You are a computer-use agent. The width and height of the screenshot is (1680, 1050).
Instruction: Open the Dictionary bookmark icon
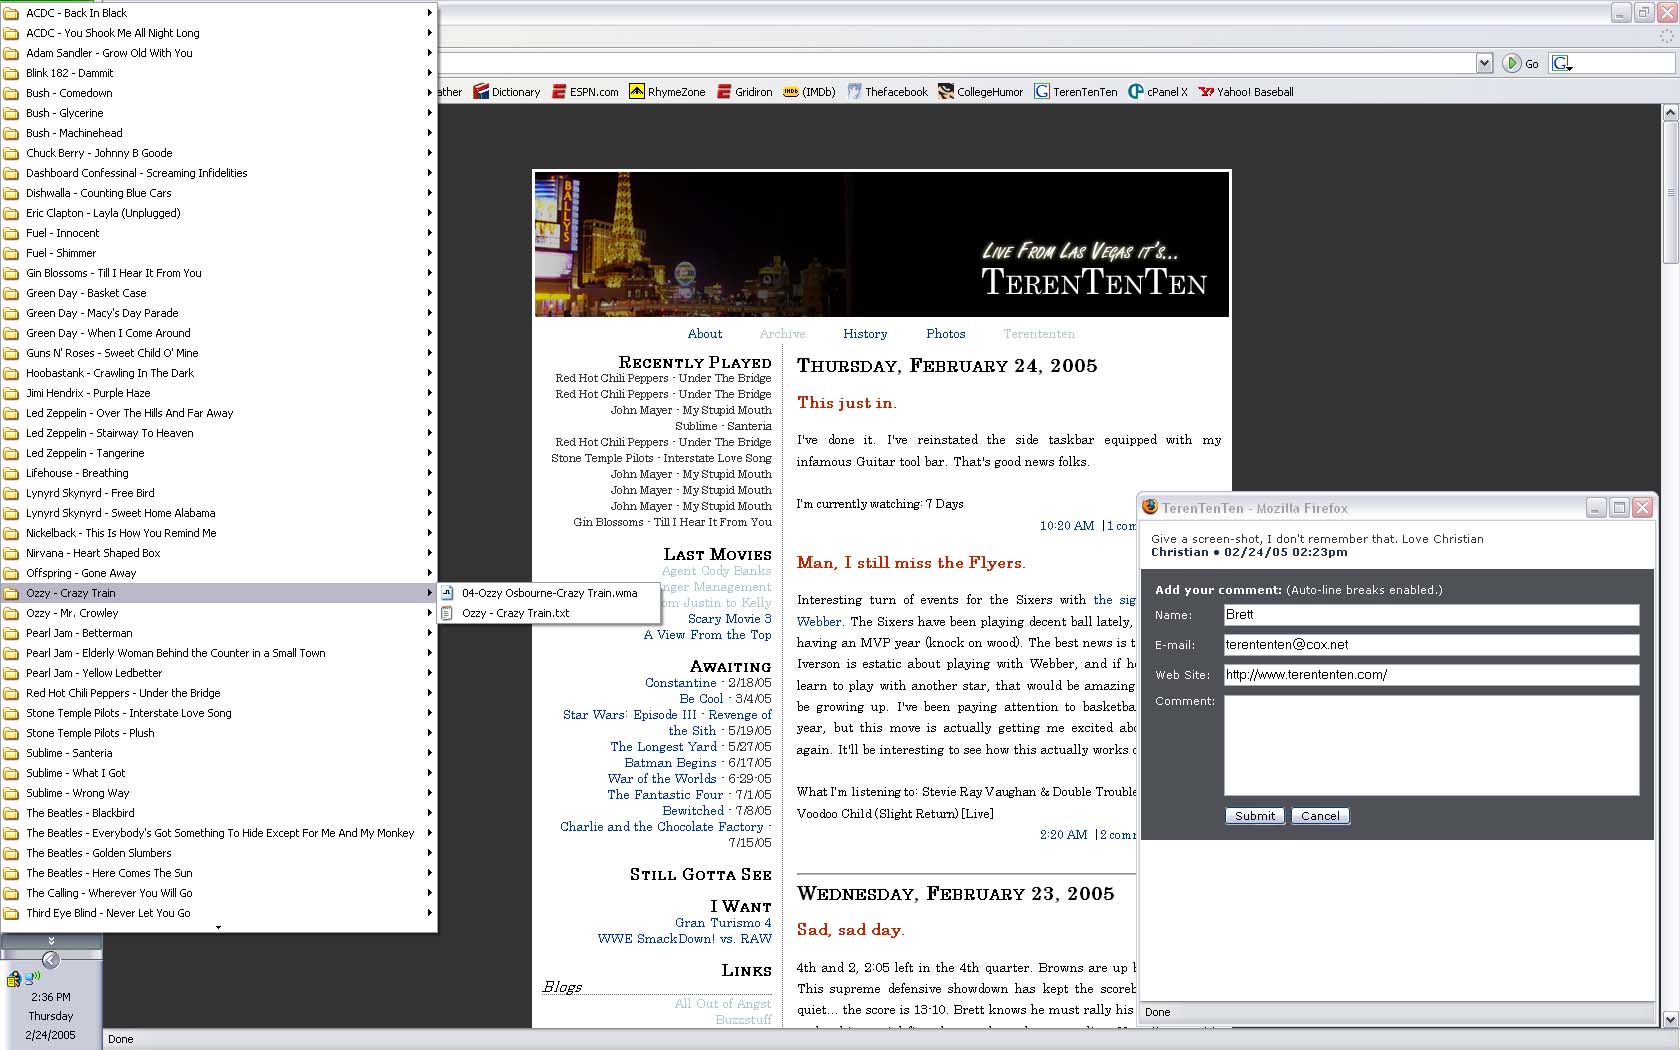tap(480, 92)
